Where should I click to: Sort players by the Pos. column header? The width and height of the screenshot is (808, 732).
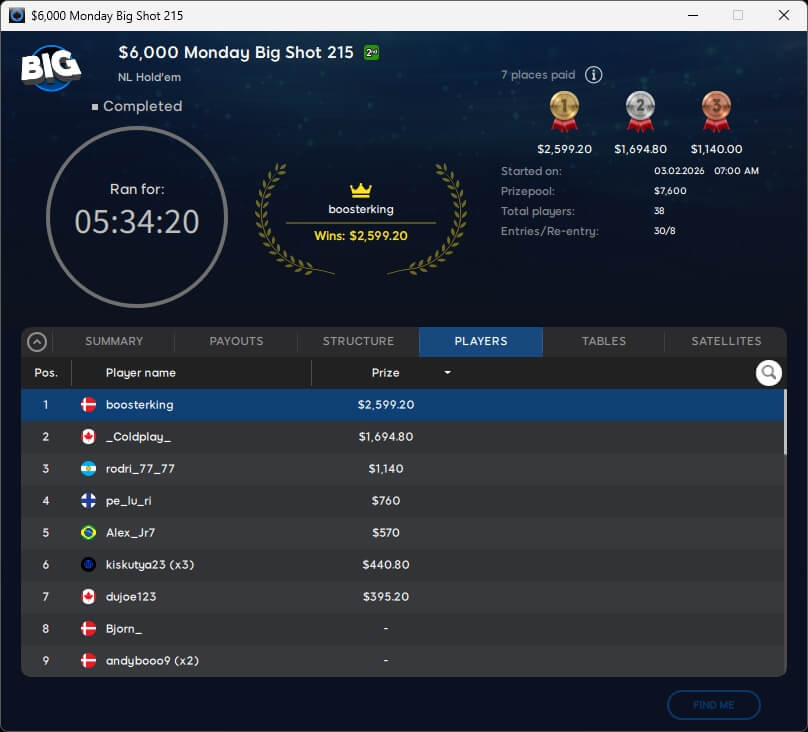(46, 373)
